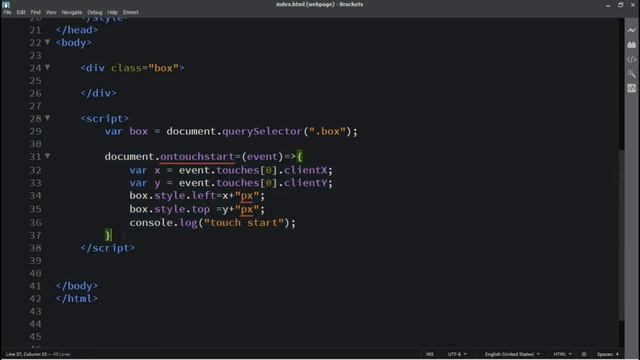Viewport: 640px width, 360px height.
Task: Click the underlined ontouchstart text
Action: (197, 157)
